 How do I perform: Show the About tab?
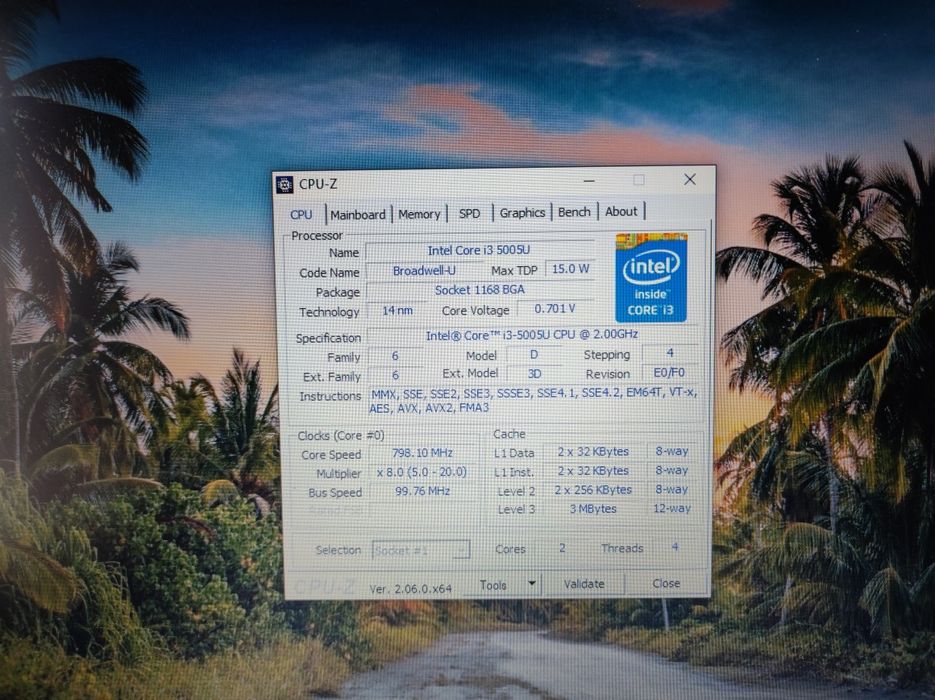[621, 212]
